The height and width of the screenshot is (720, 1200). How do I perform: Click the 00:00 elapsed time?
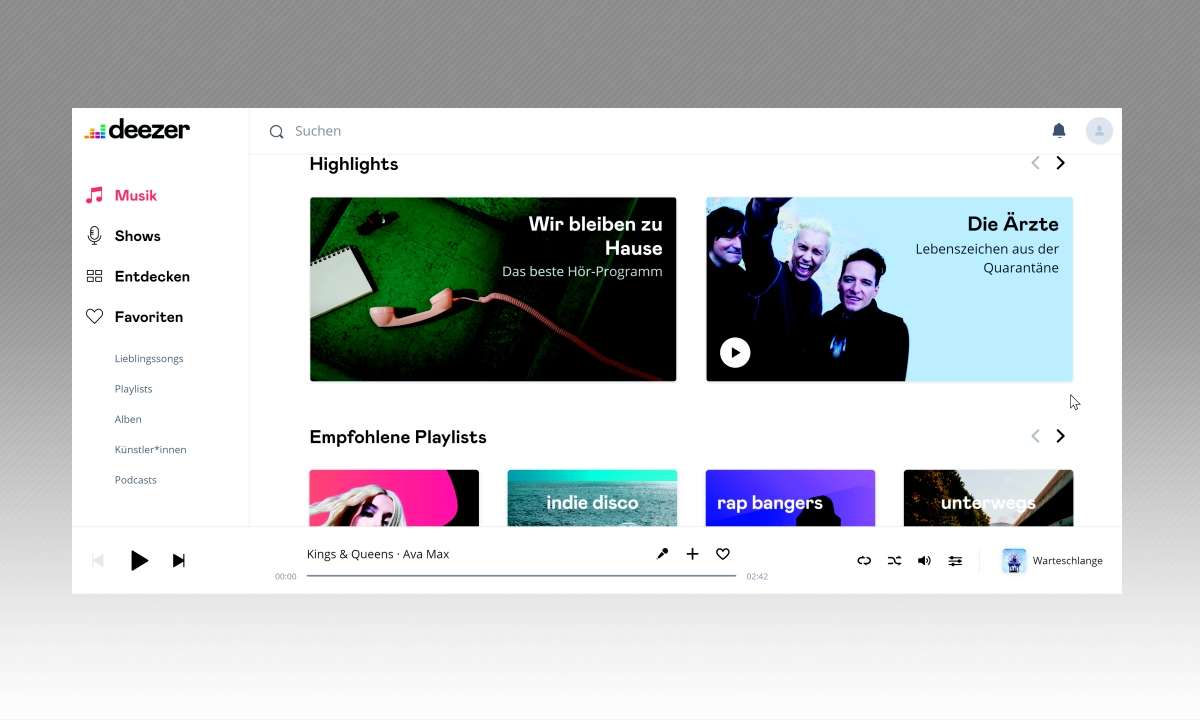286,576
